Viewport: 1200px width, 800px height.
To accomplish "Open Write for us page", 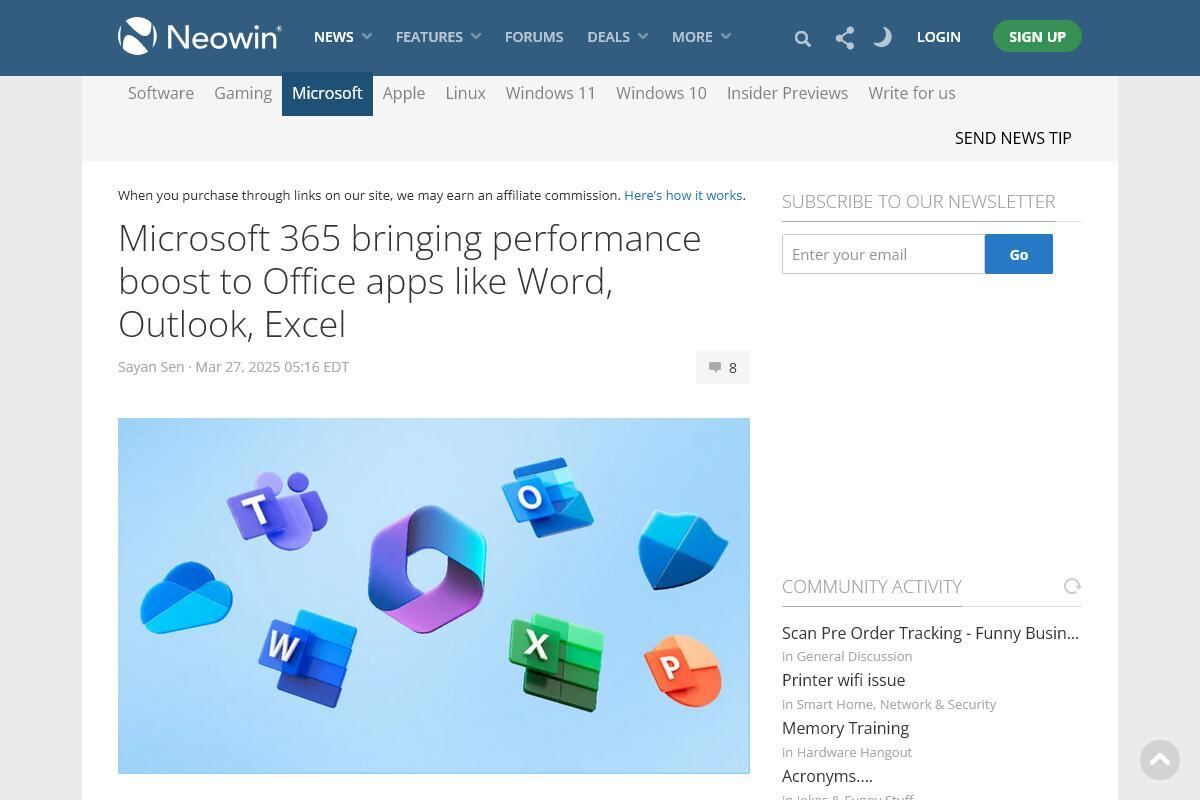I will (912, 93).
